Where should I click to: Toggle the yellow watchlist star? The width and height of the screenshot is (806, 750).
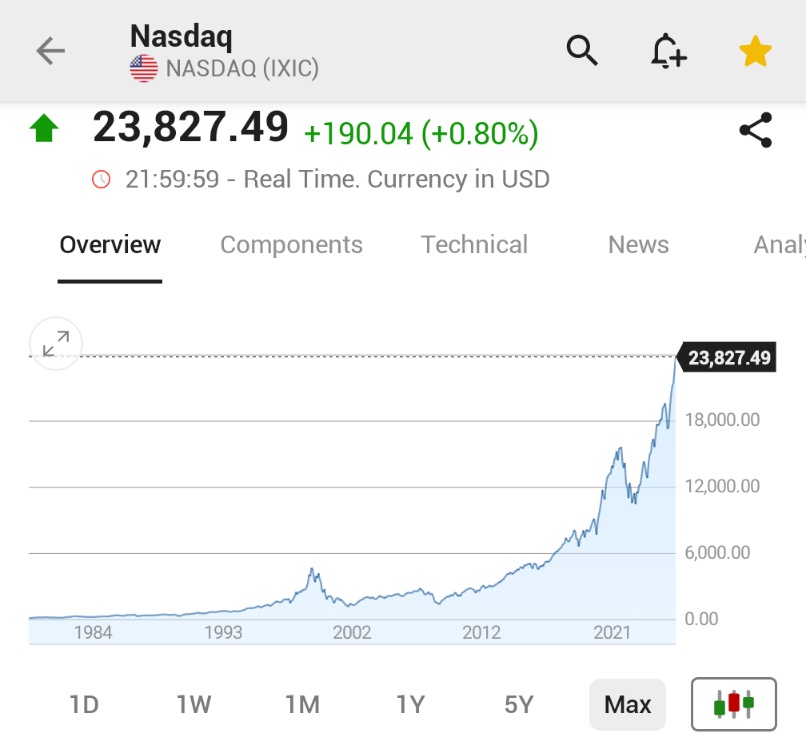click(755, 51)
